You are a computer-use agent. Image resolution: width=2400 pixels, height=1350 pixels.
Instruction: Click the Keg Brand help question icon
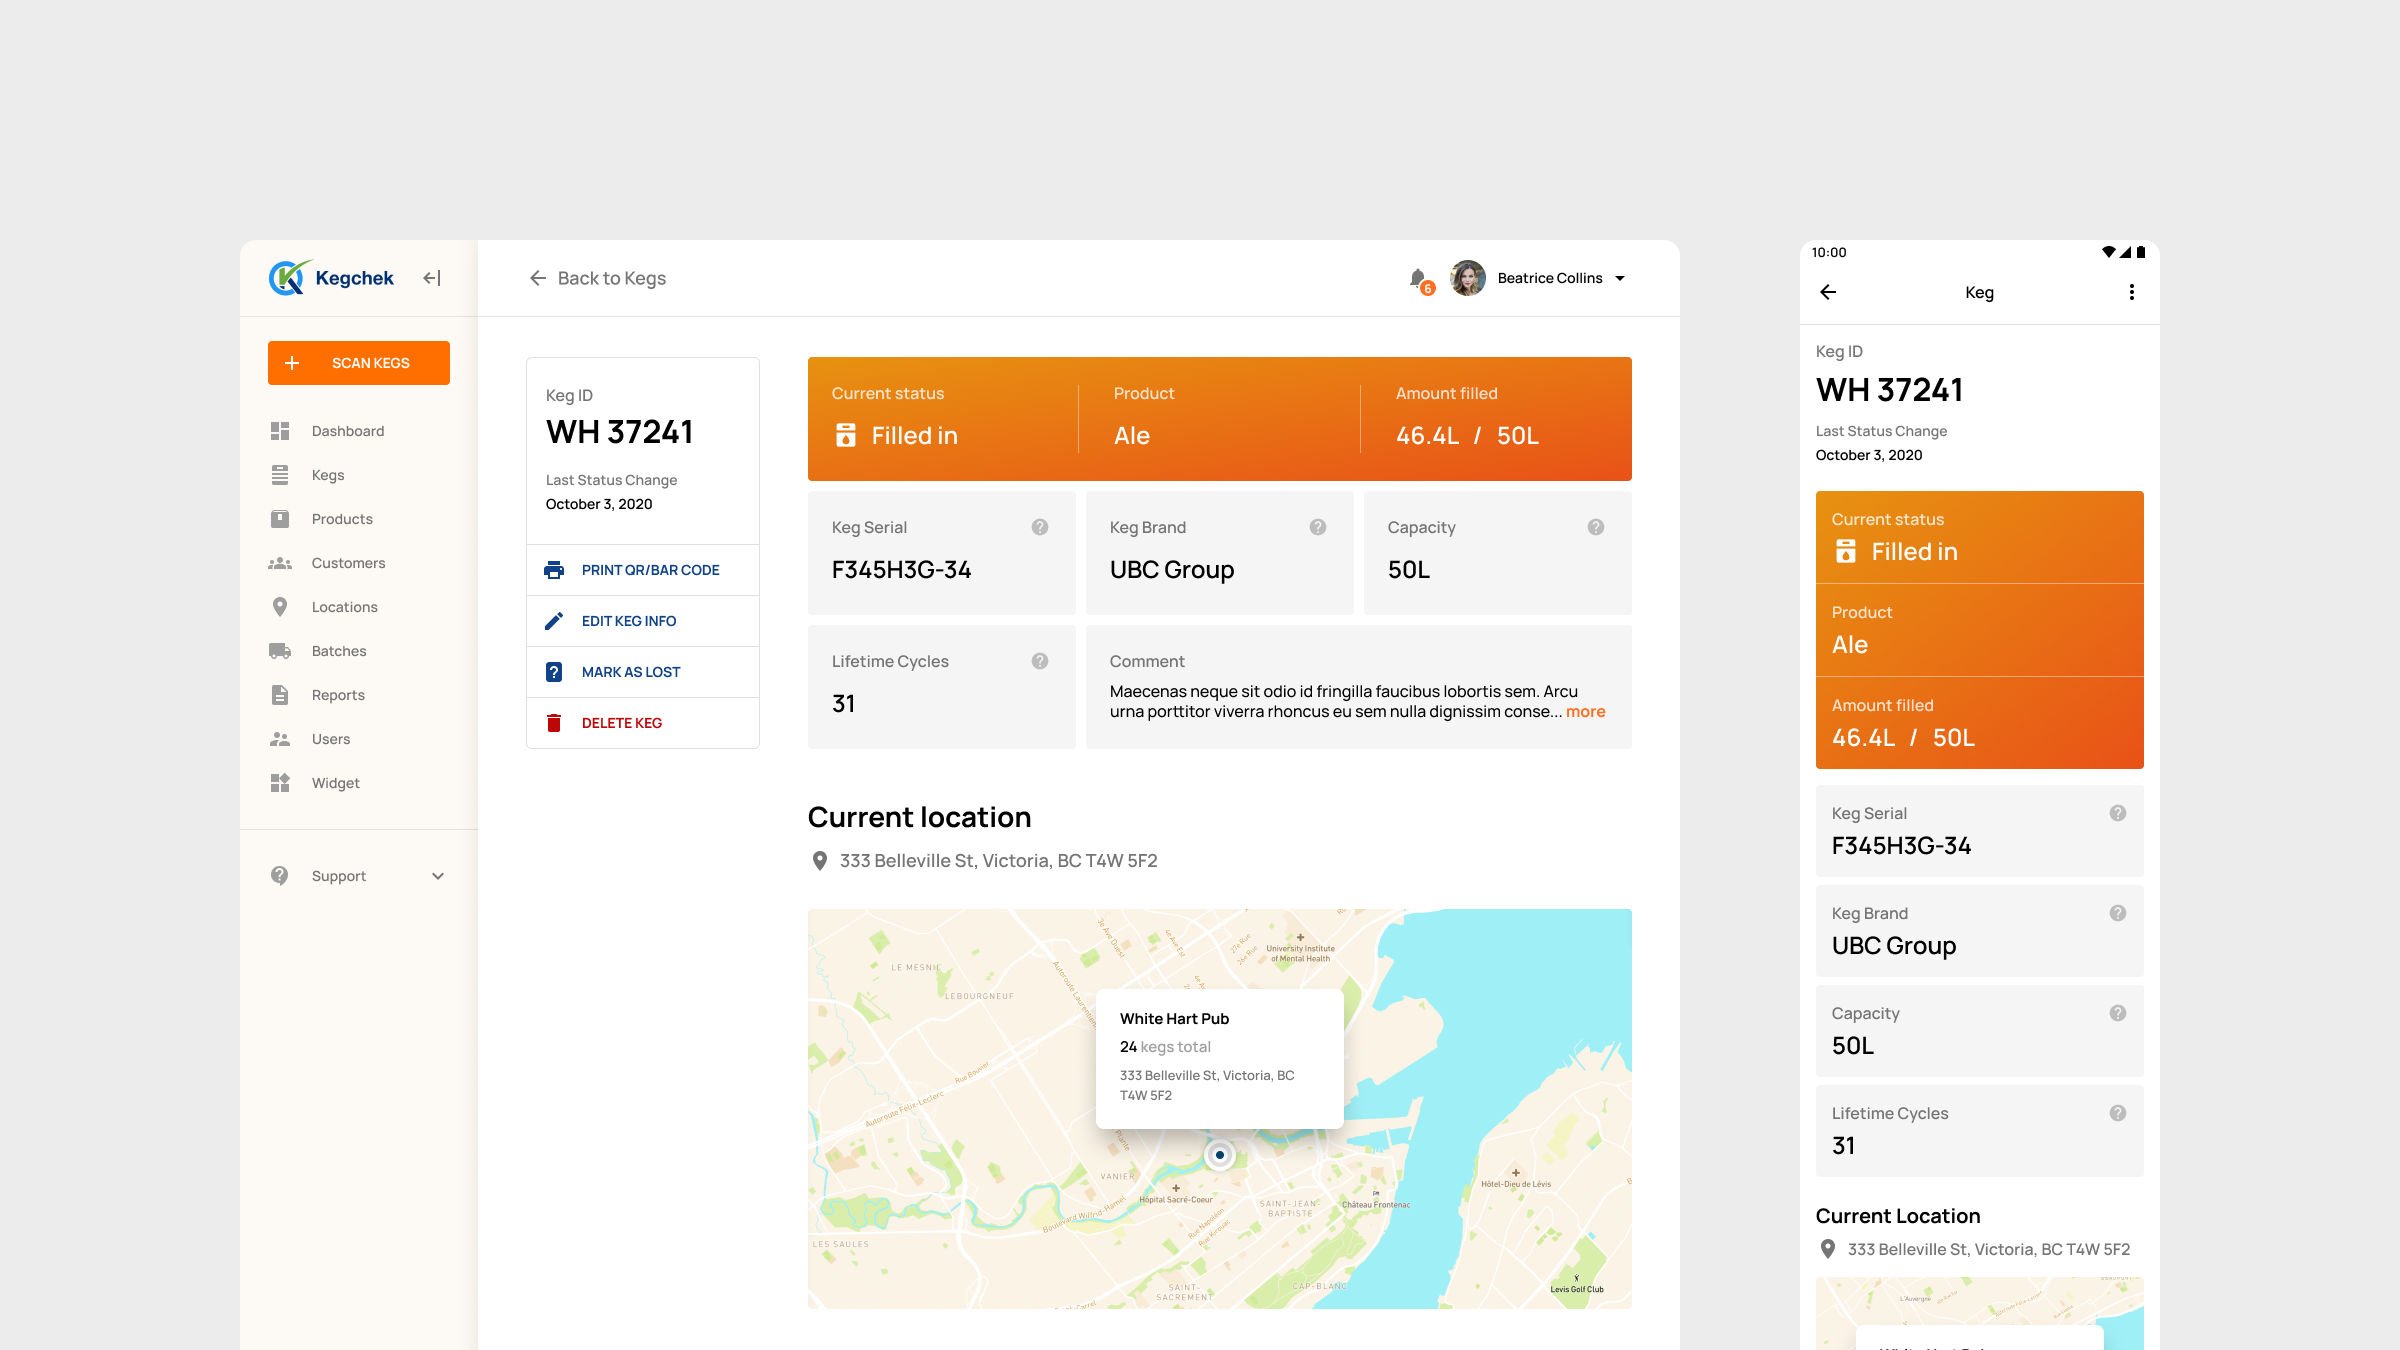(x=1318, y=527)
